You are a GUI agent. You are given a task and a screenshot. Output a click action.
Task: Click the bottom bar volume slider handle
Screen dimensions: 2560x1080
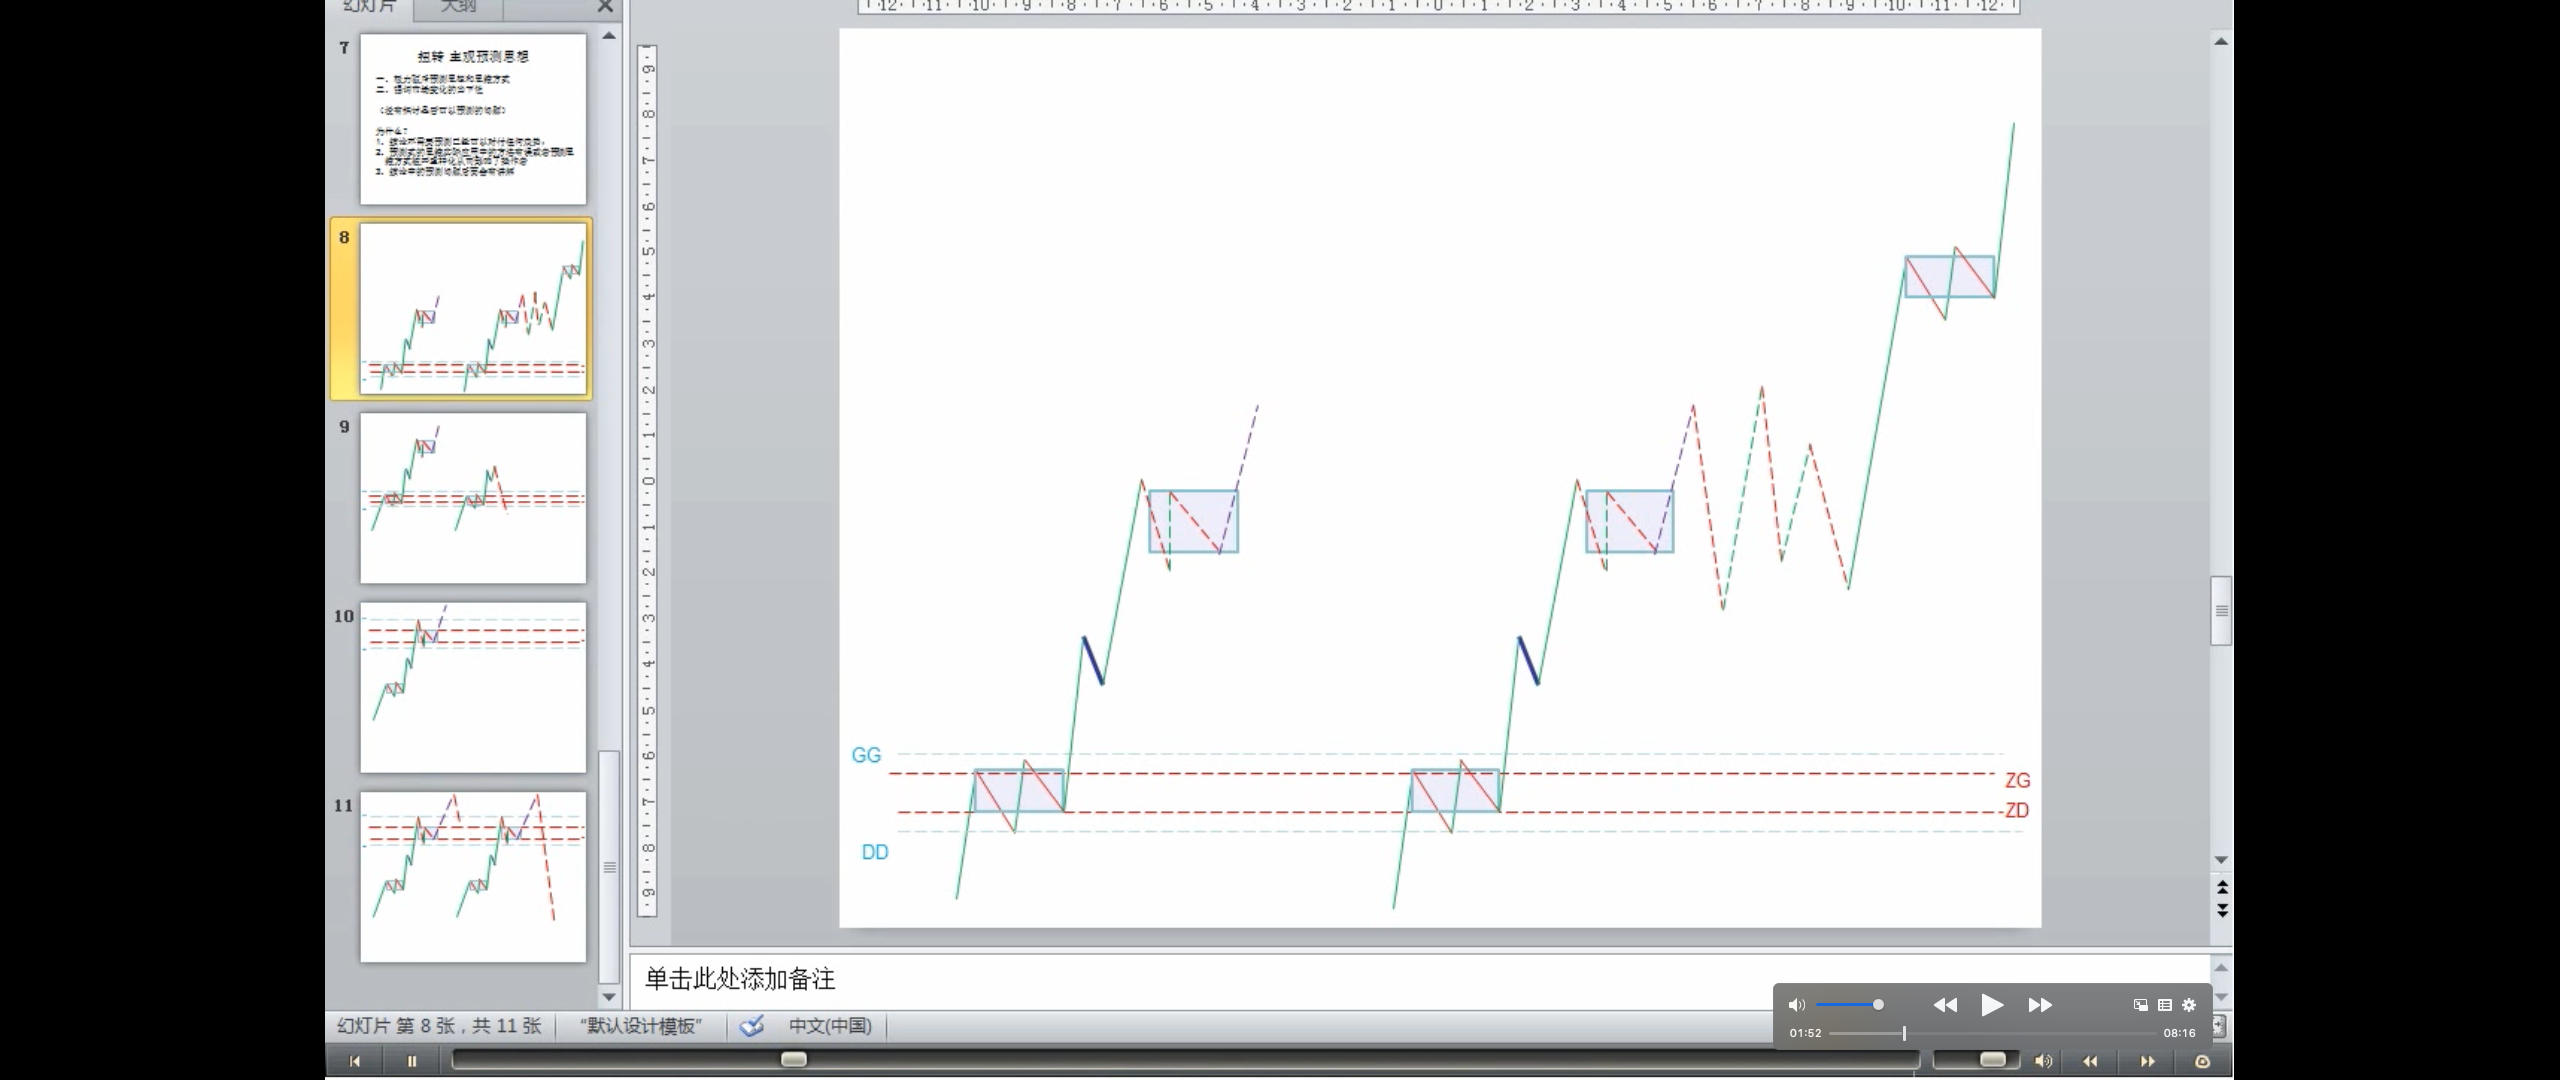1993,1059
